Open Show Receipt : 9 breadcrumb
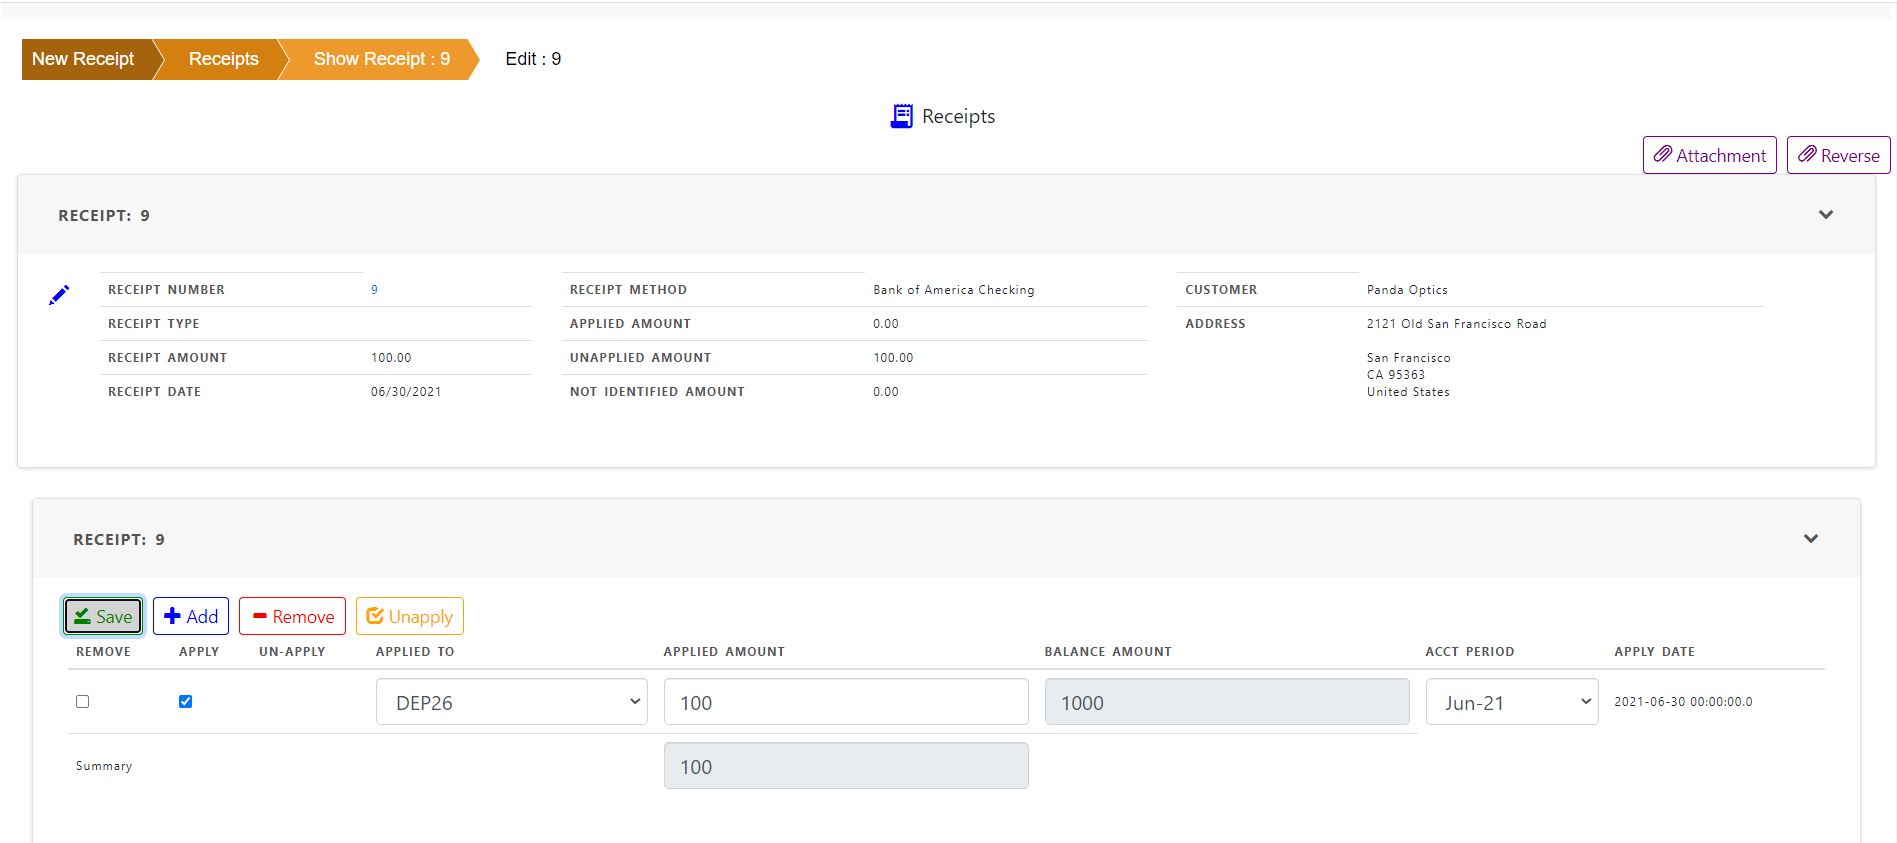The width and height of the screenshot is (1897, 843). 382,59
